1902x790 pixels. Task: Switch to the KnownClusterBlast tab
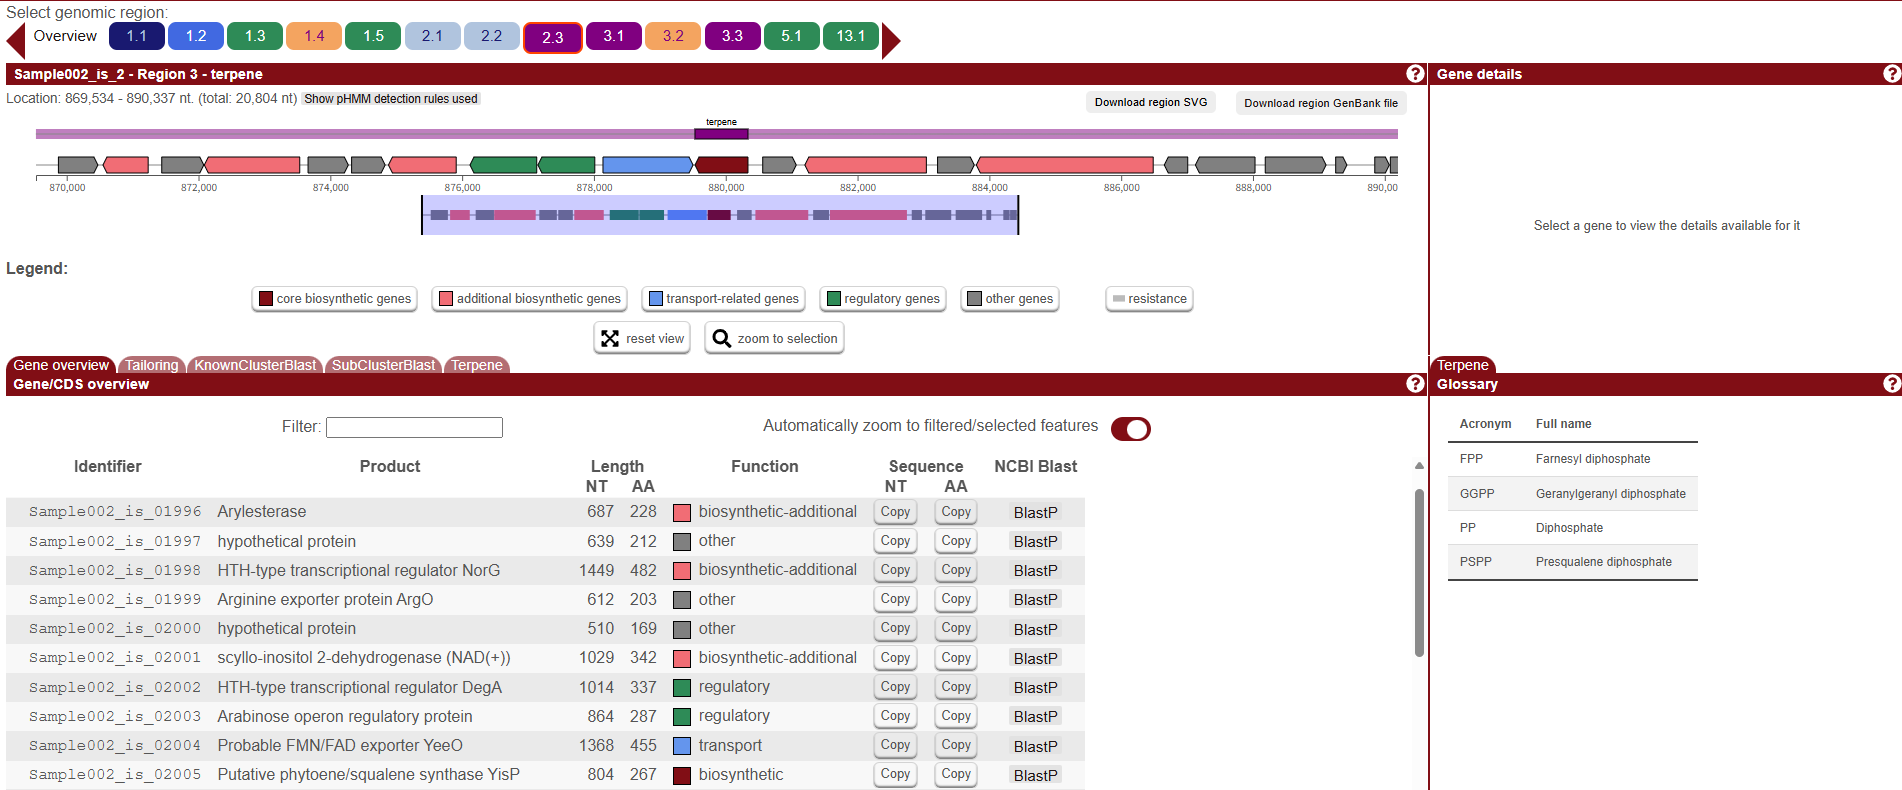[x=255, y=365]
